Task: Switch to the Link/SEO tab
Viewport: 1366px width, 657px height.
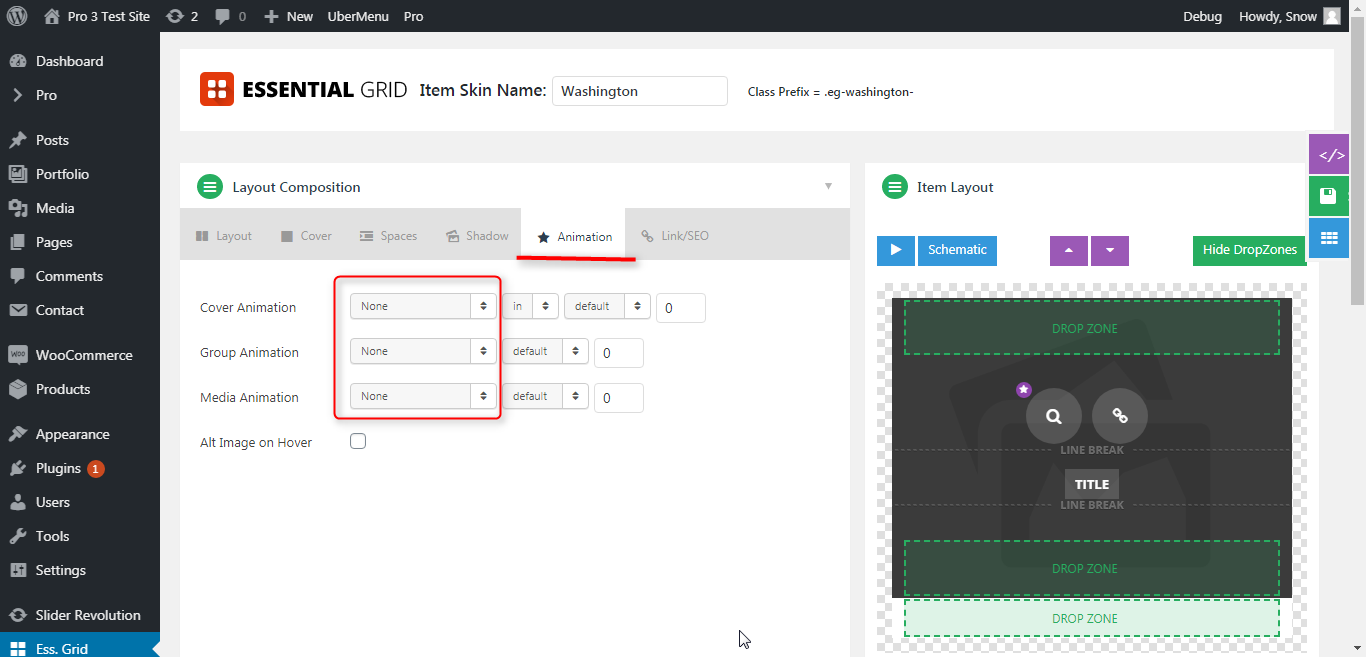Action: tap(676, 236)
